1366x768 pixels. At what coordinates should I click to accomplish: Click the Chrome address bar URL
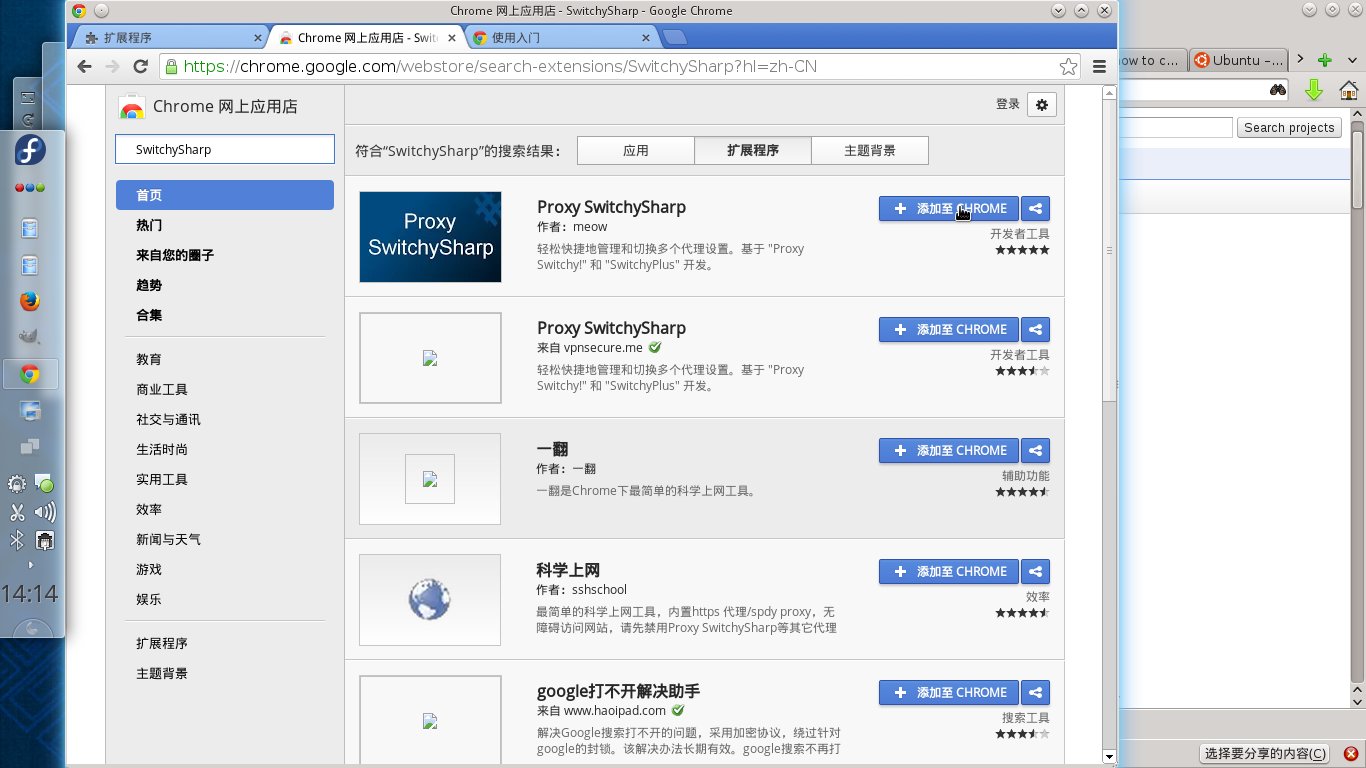500,67
